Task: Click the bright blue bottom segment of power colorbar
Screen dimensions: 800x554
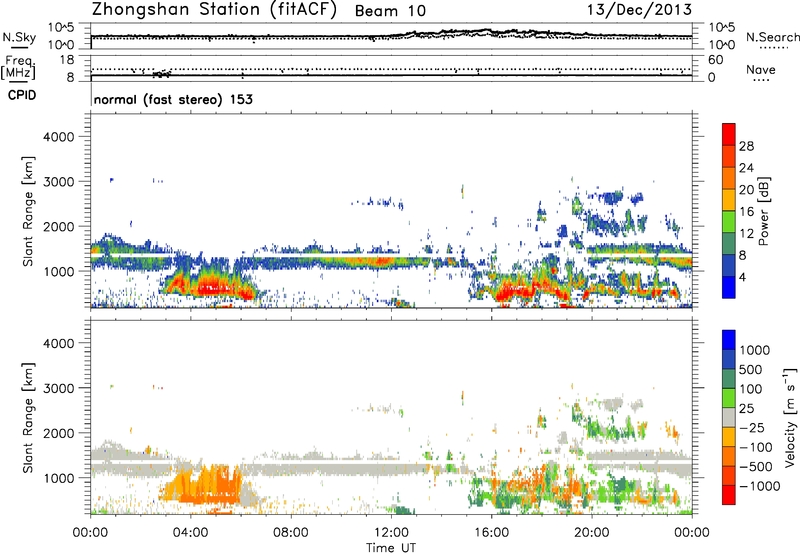Action: pos(729,287)
